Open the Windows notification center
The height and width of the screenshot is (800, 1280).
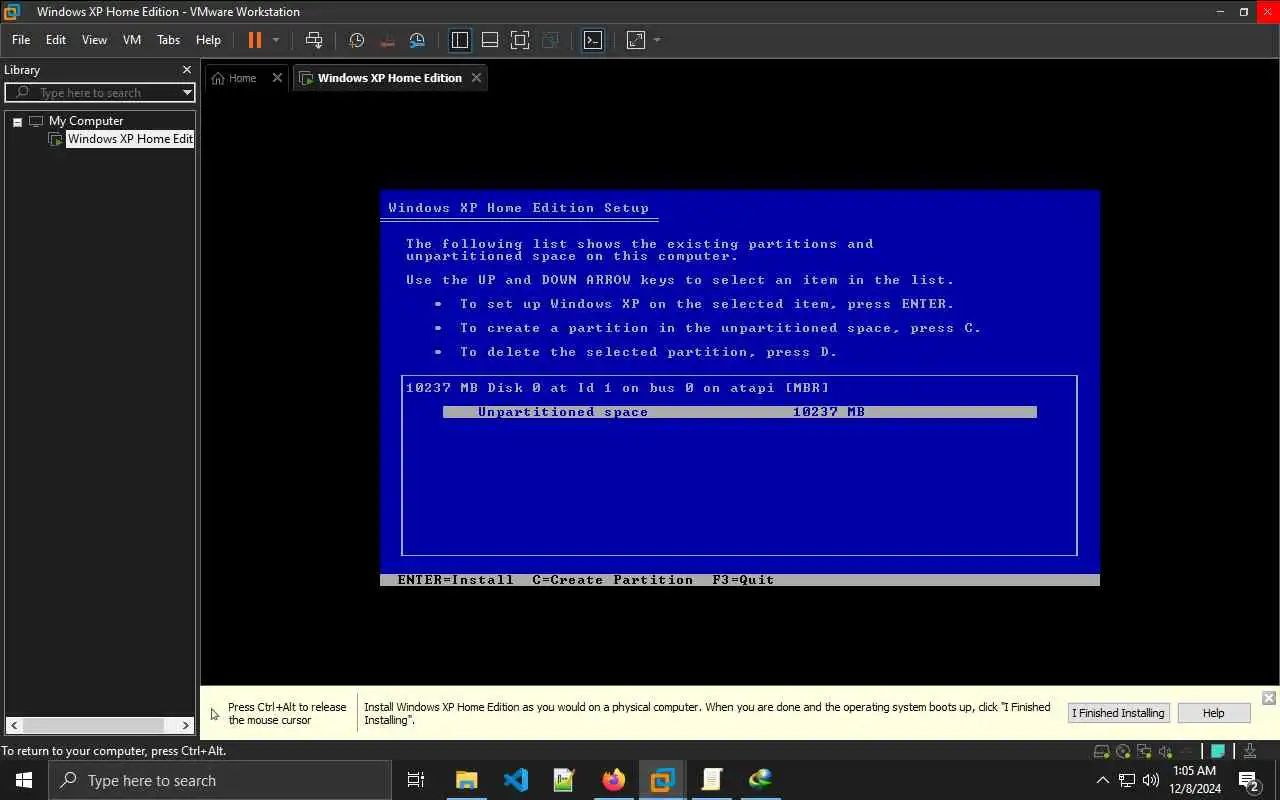pyautogui.click(x=1248, y=780)
